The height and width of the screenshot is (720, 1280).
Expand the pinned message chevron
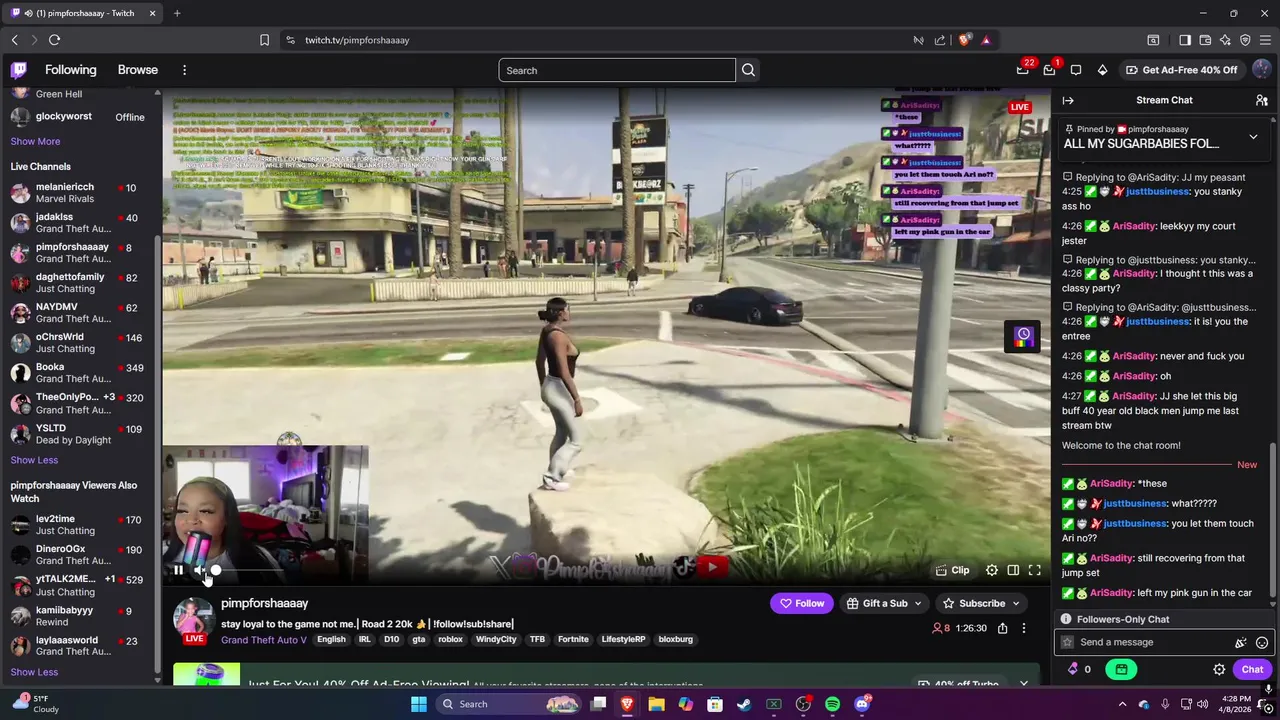[x=1253, y=137]
